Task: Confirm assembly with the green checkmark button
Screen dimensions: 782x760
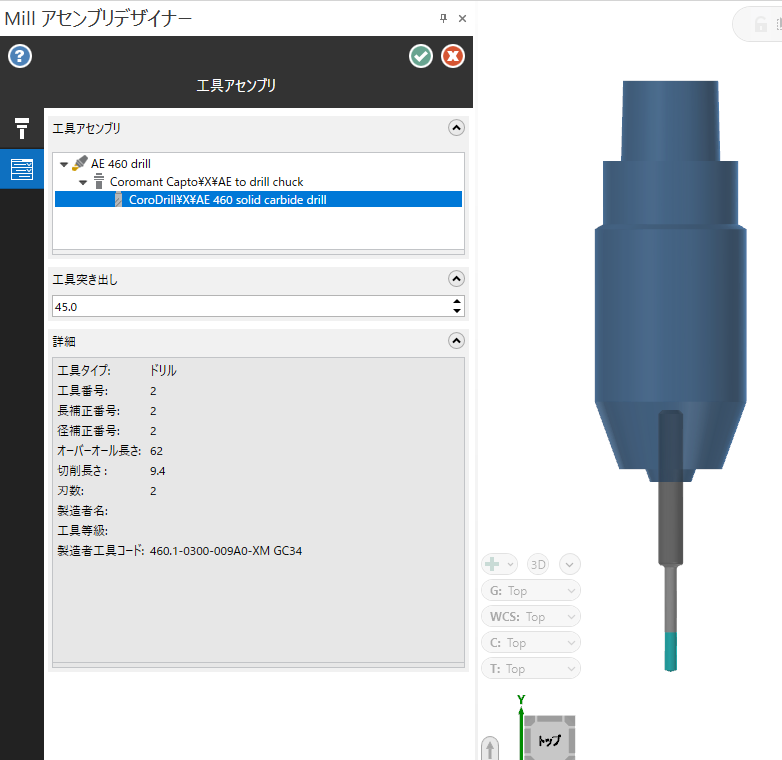Action: click(421, 56)
